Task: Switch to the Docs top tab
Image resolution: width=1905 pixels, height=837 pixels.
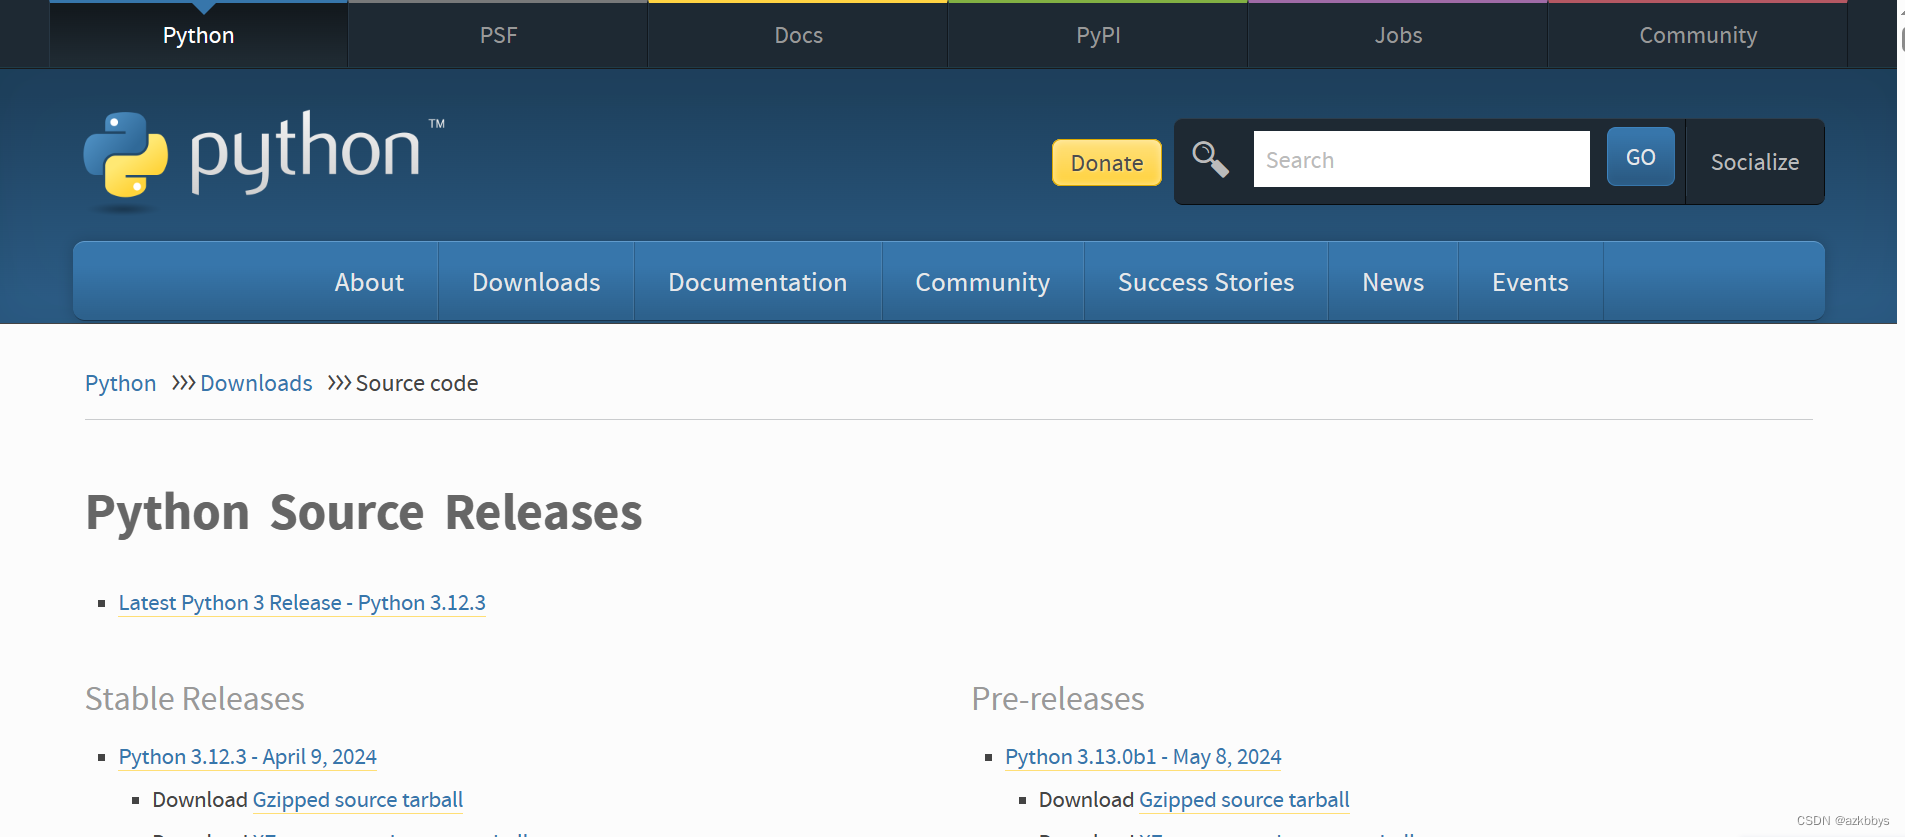Action: [x=798, y=35]
